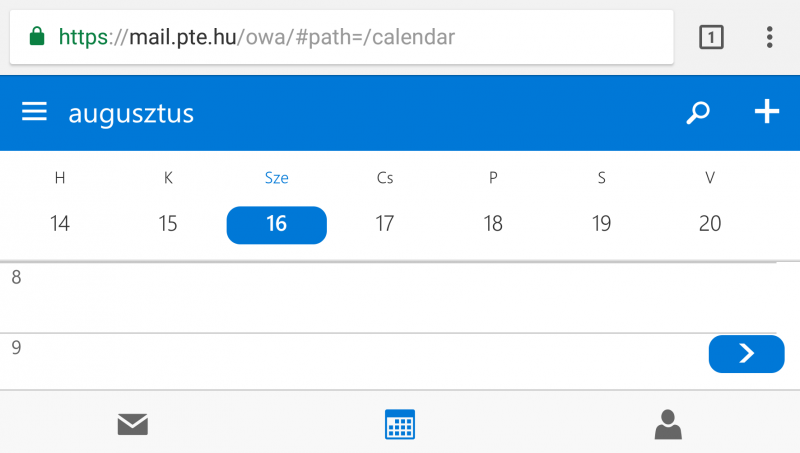
Task: Select Monday 14 in week strip
Action: [x=60, y=223]
